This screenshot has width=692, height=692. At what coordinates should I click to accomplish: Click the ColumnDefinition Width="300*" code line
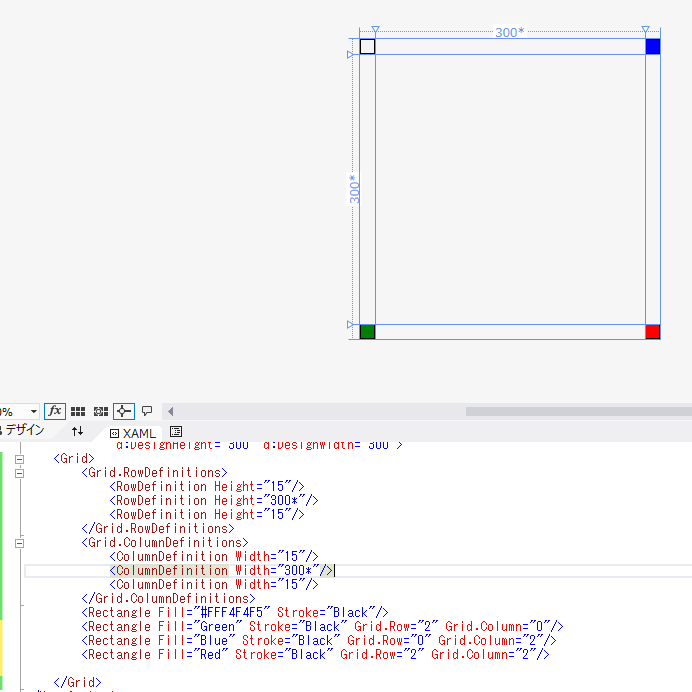pyautogui.click(x=221, y=571)
